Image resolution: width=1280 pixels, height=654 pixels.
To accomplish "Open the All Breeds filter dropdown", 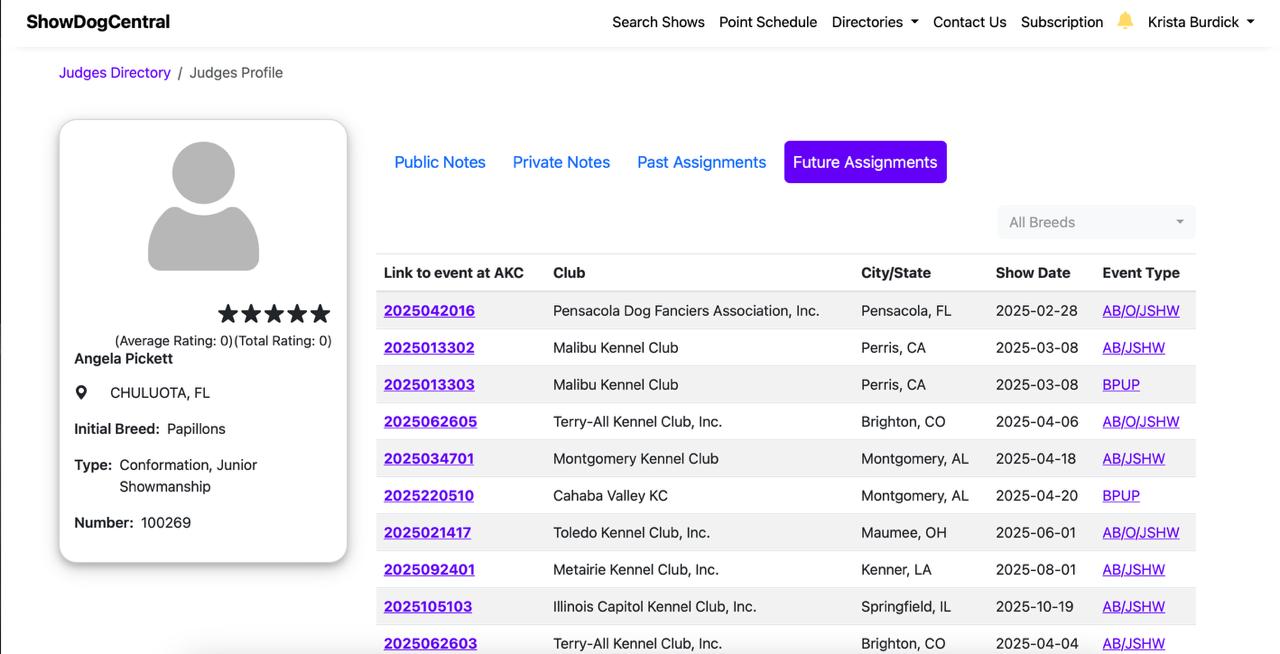I will tap(1095, 222).
